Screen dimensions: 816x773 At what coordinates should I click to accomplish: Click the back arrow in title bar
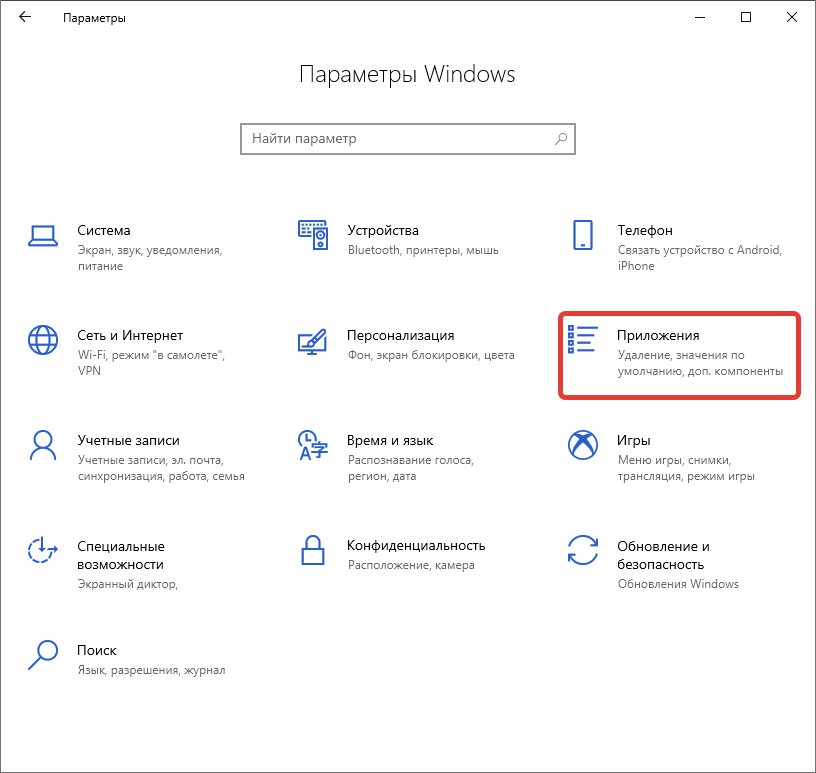[x=25, y=17]
